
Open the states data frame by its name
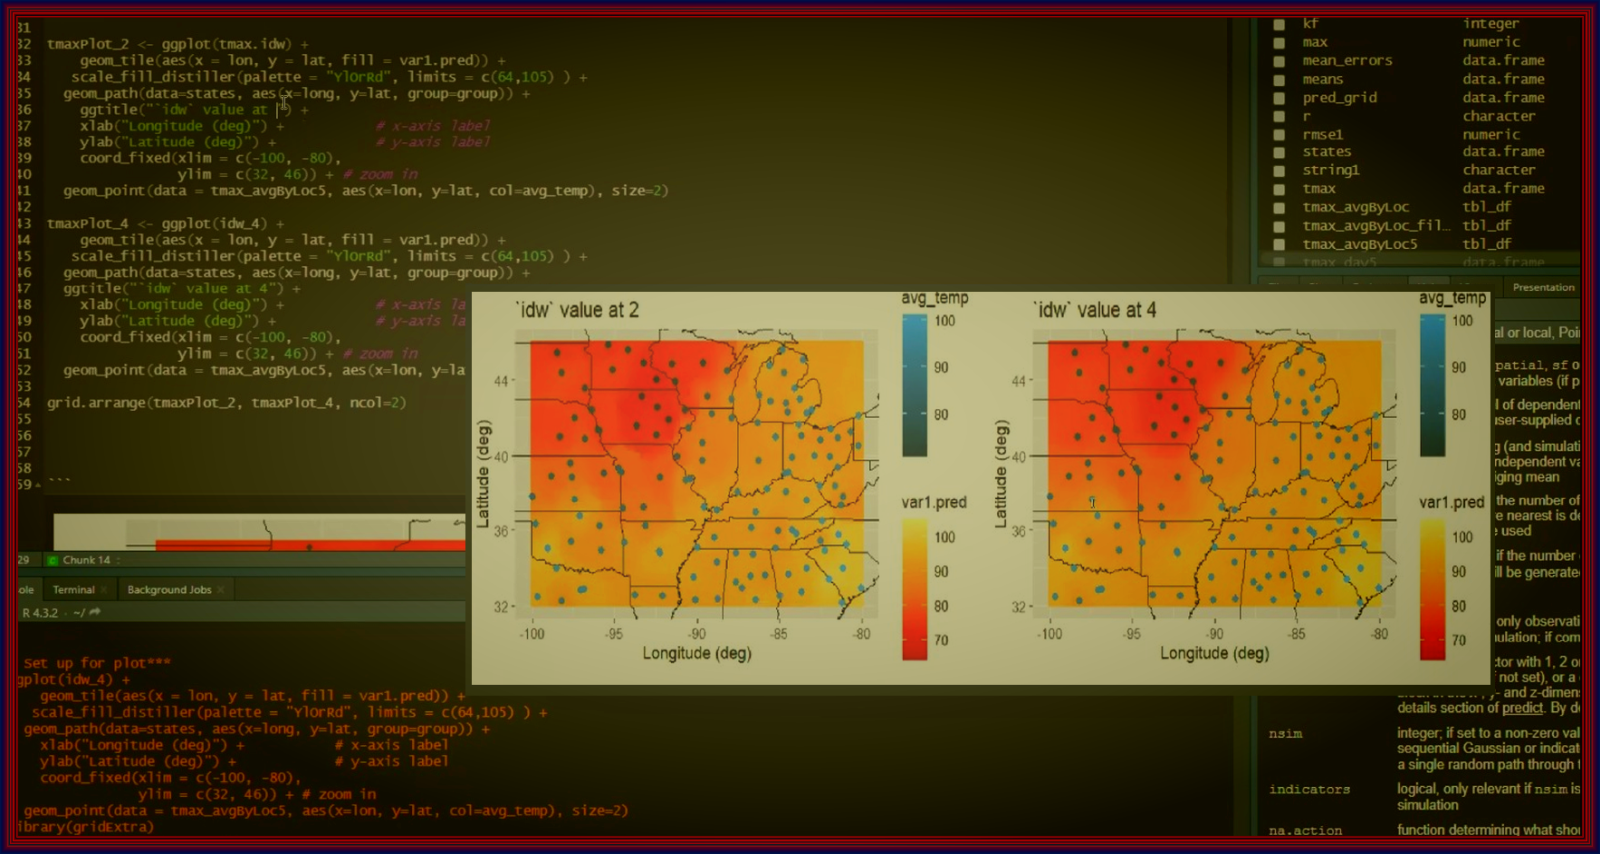1326,152
